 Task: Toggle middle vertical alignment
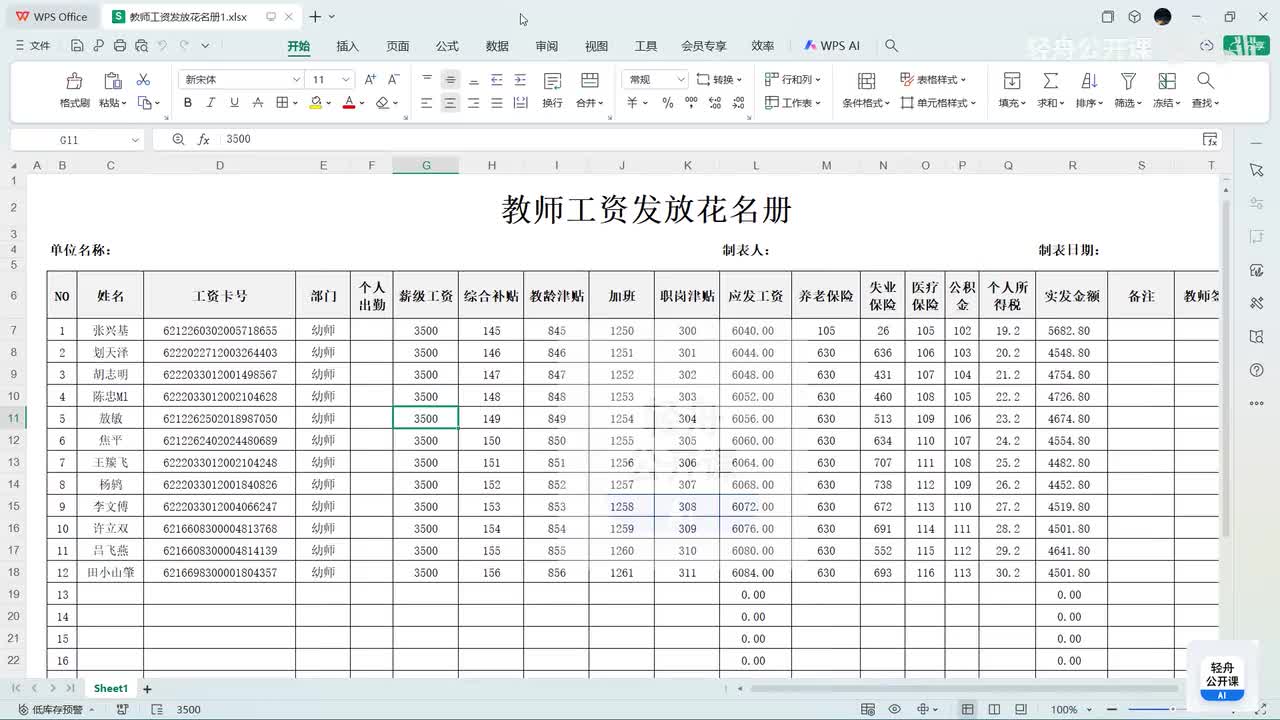(450, 80)
